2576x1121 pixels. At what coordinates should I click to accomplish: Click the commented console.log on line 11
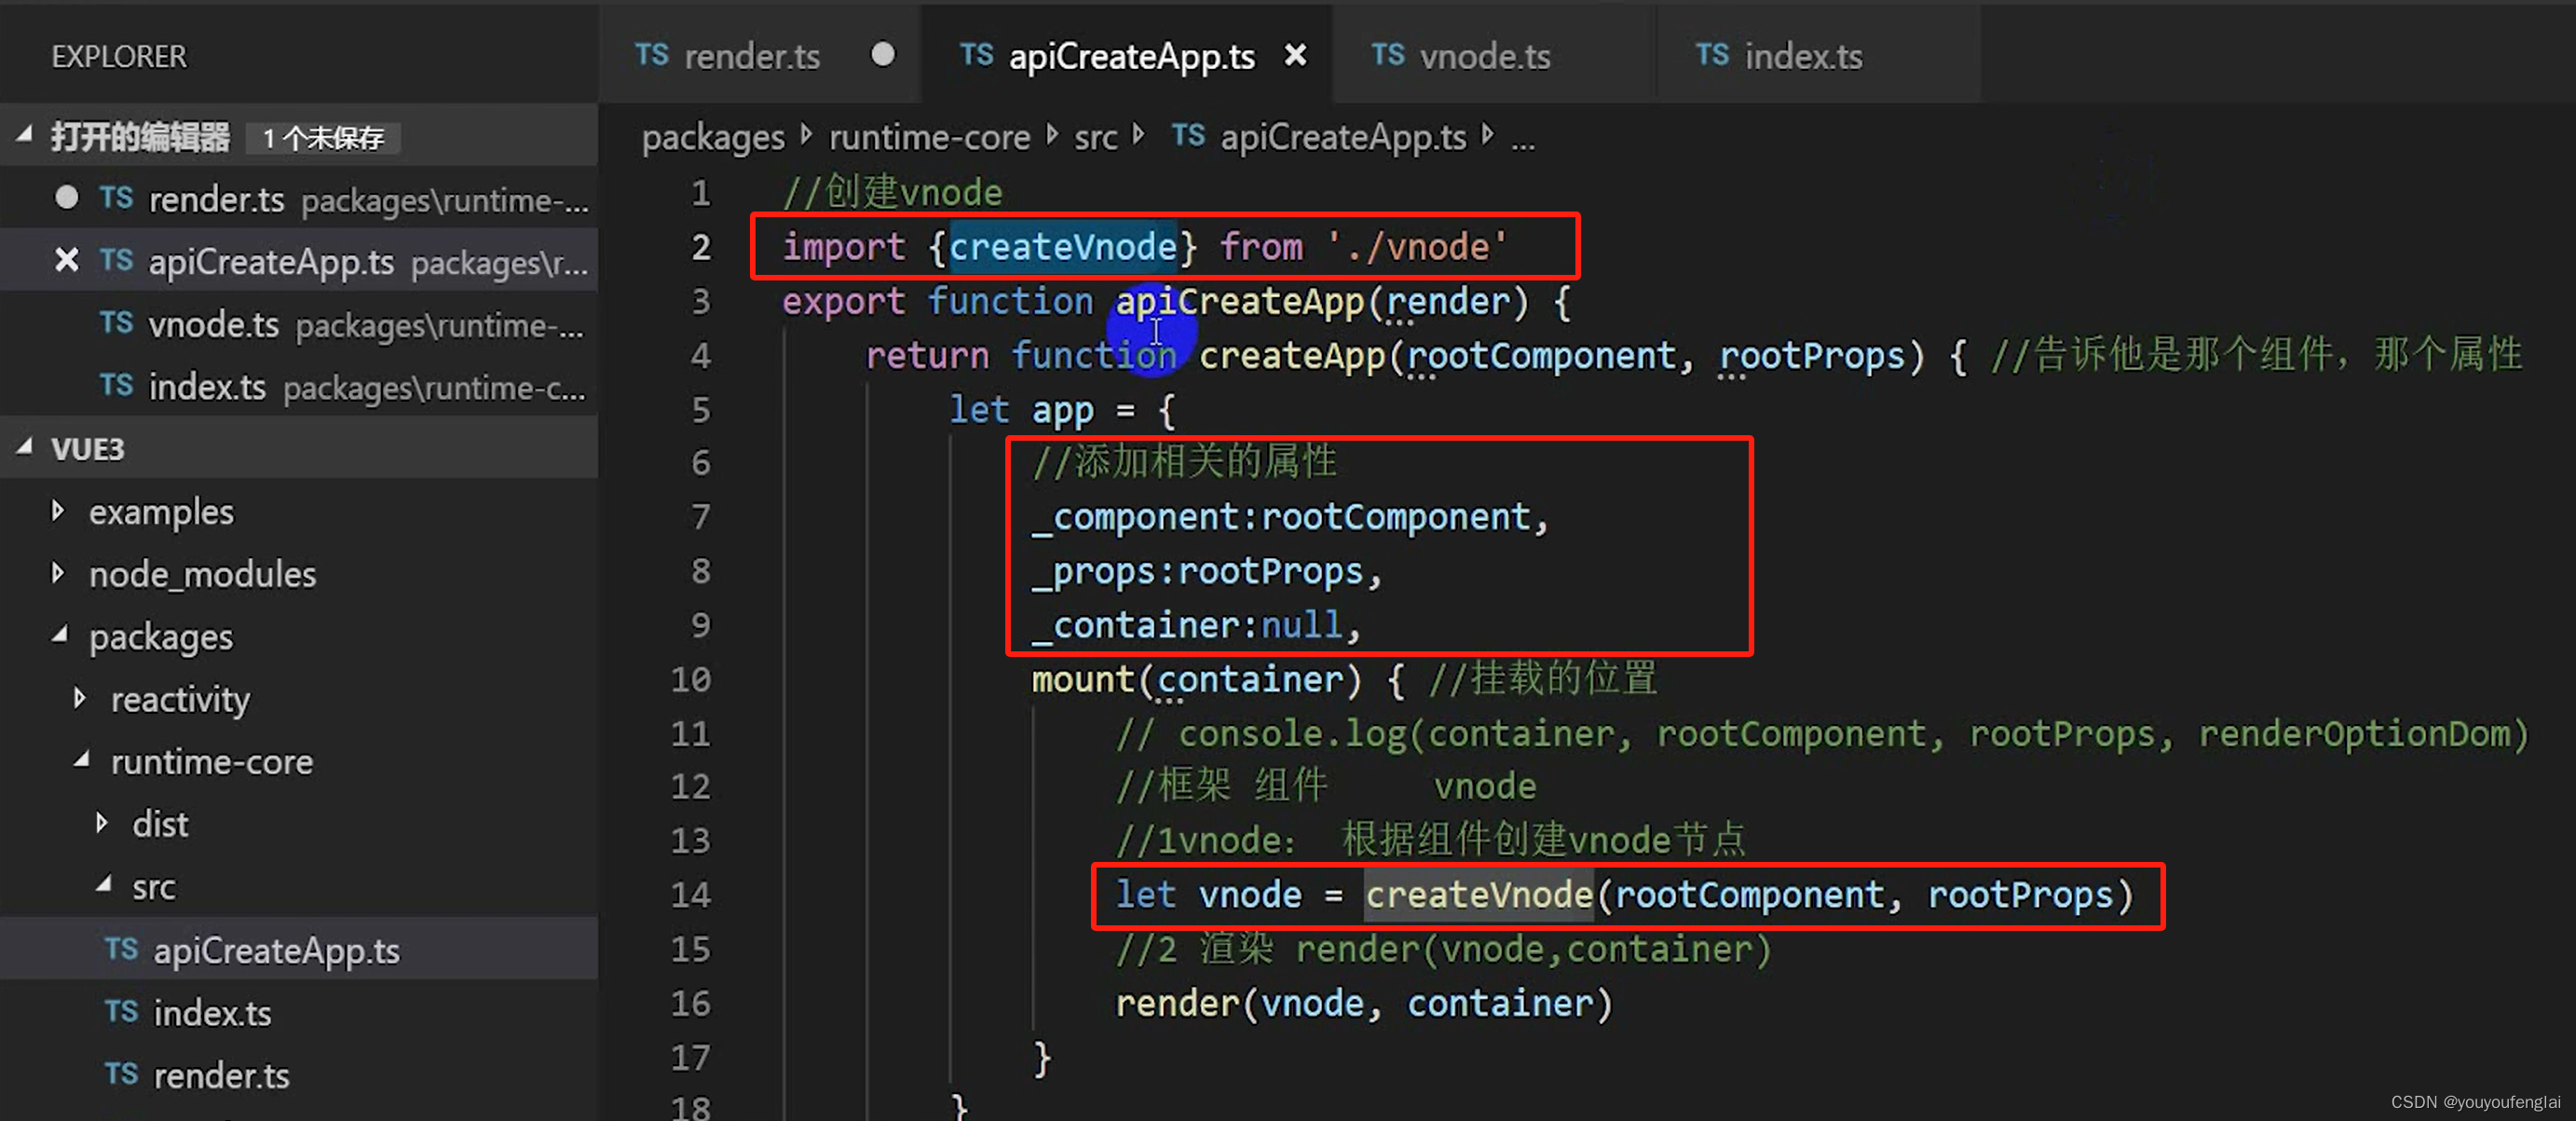1822,733
